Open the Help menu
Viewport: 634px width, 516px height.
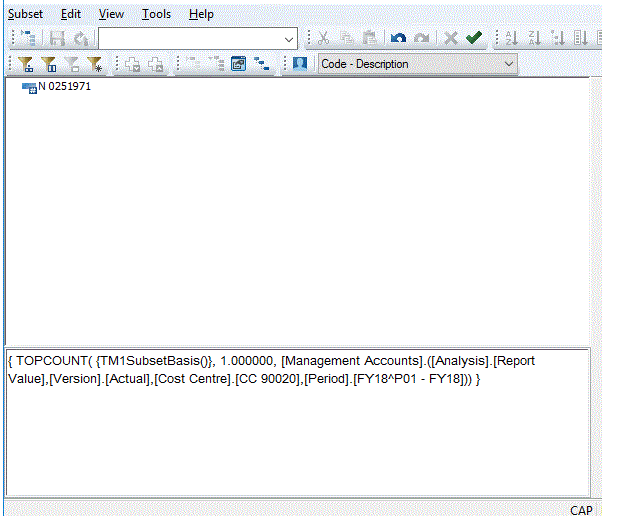coord(201,14)
